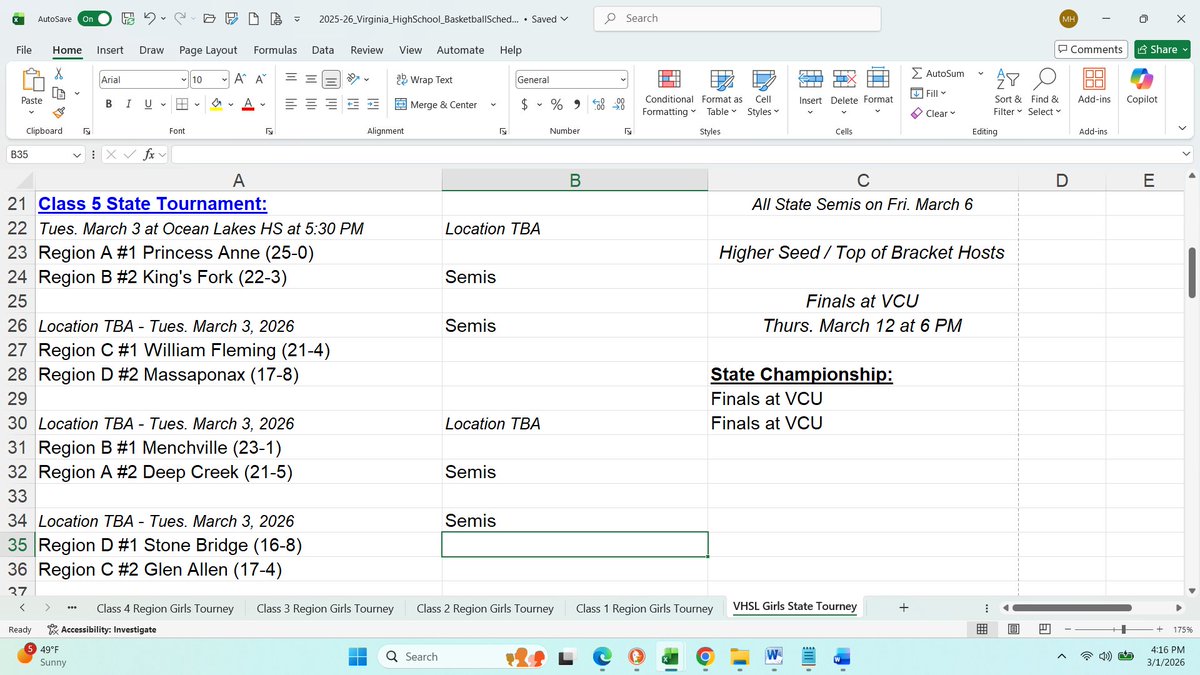Screen dimensions: 1200x675
Task: Apply bold formatting from the Font group
Action: click(108, 103)
